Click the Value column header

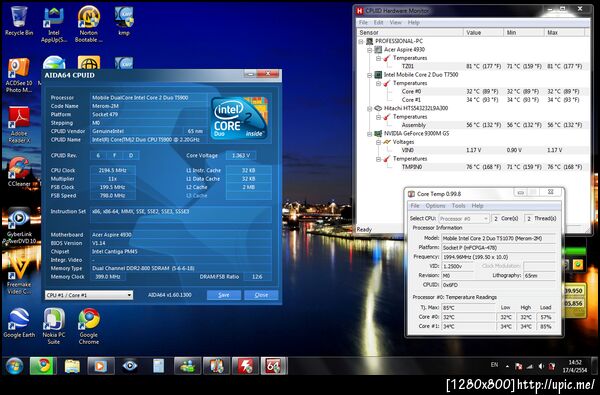(x=483, y=33)
